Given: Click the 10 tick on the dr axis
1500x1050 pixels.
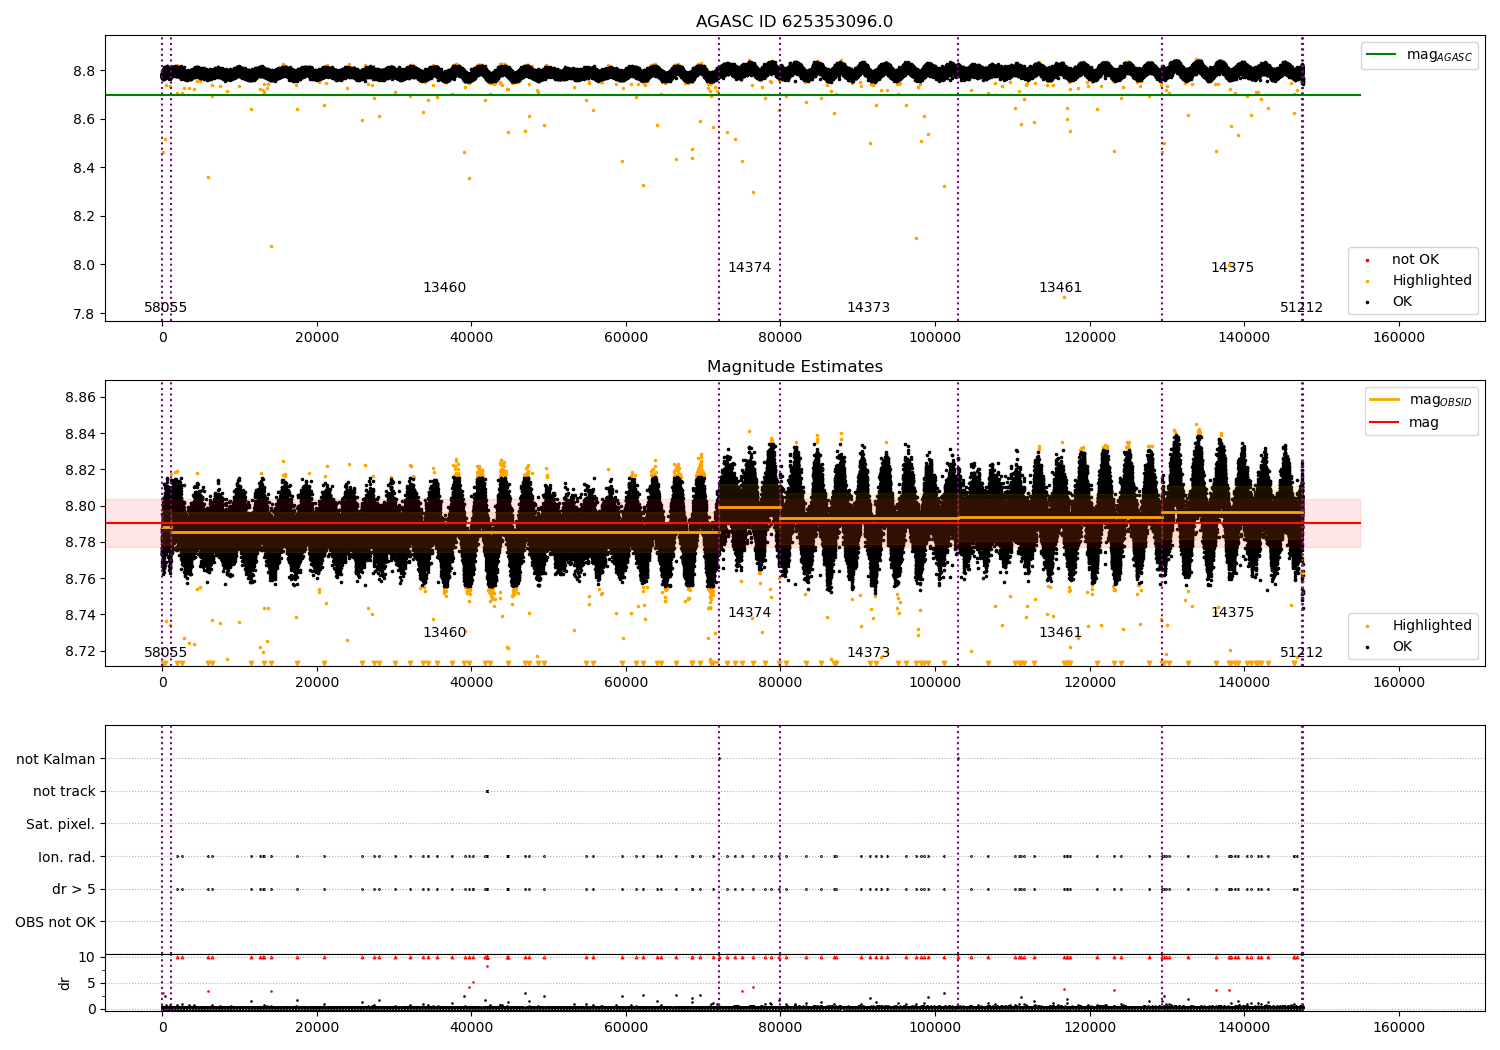Looking at the screenshot, I should point(87,957).
